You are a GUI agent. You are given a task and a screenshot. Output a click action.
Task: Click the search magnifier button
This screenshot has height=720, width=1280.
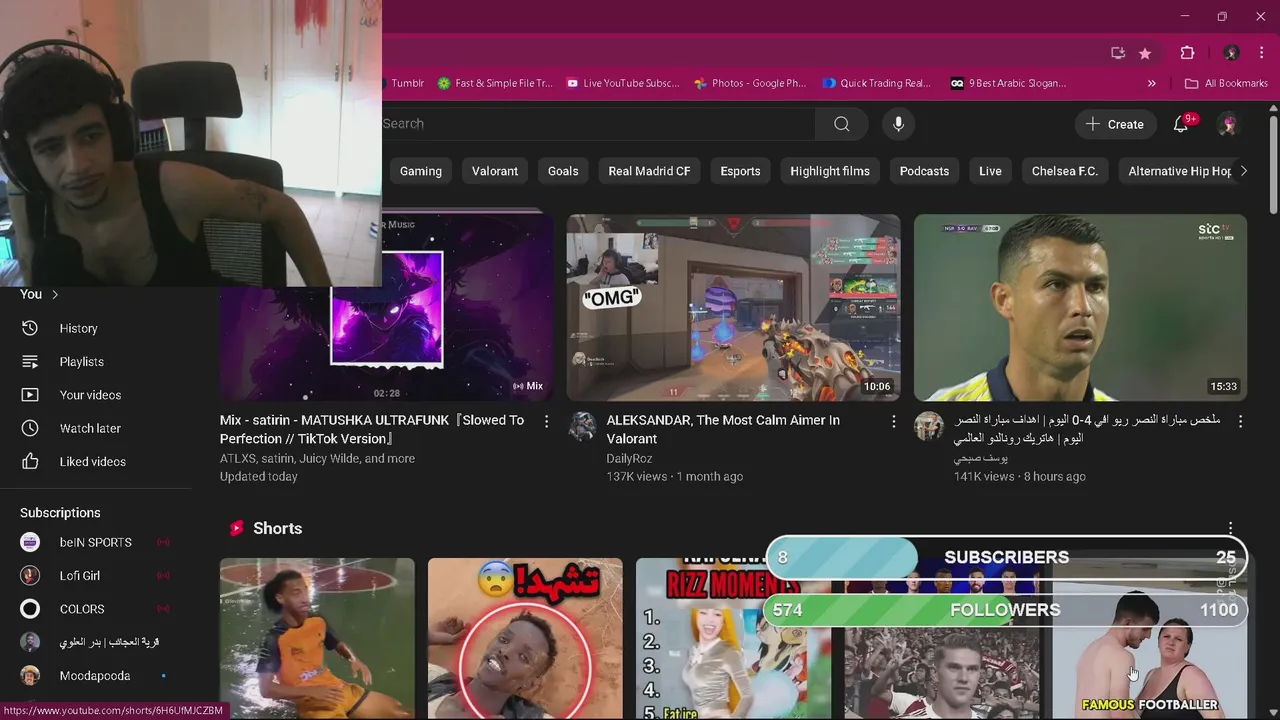pos(842,124)
